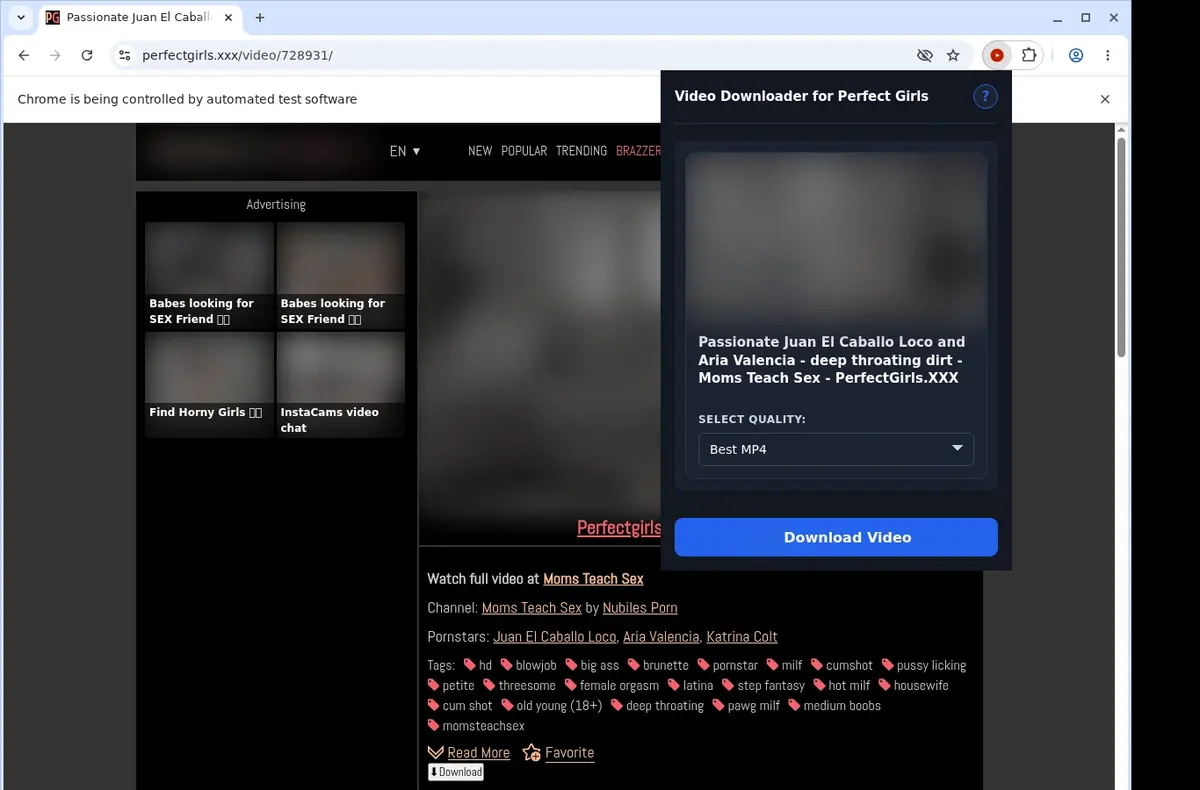This screenshot has width=1200, height=790.
Task: Click the Moms Teach Sex channel link
Action: (x=531, y=608)
